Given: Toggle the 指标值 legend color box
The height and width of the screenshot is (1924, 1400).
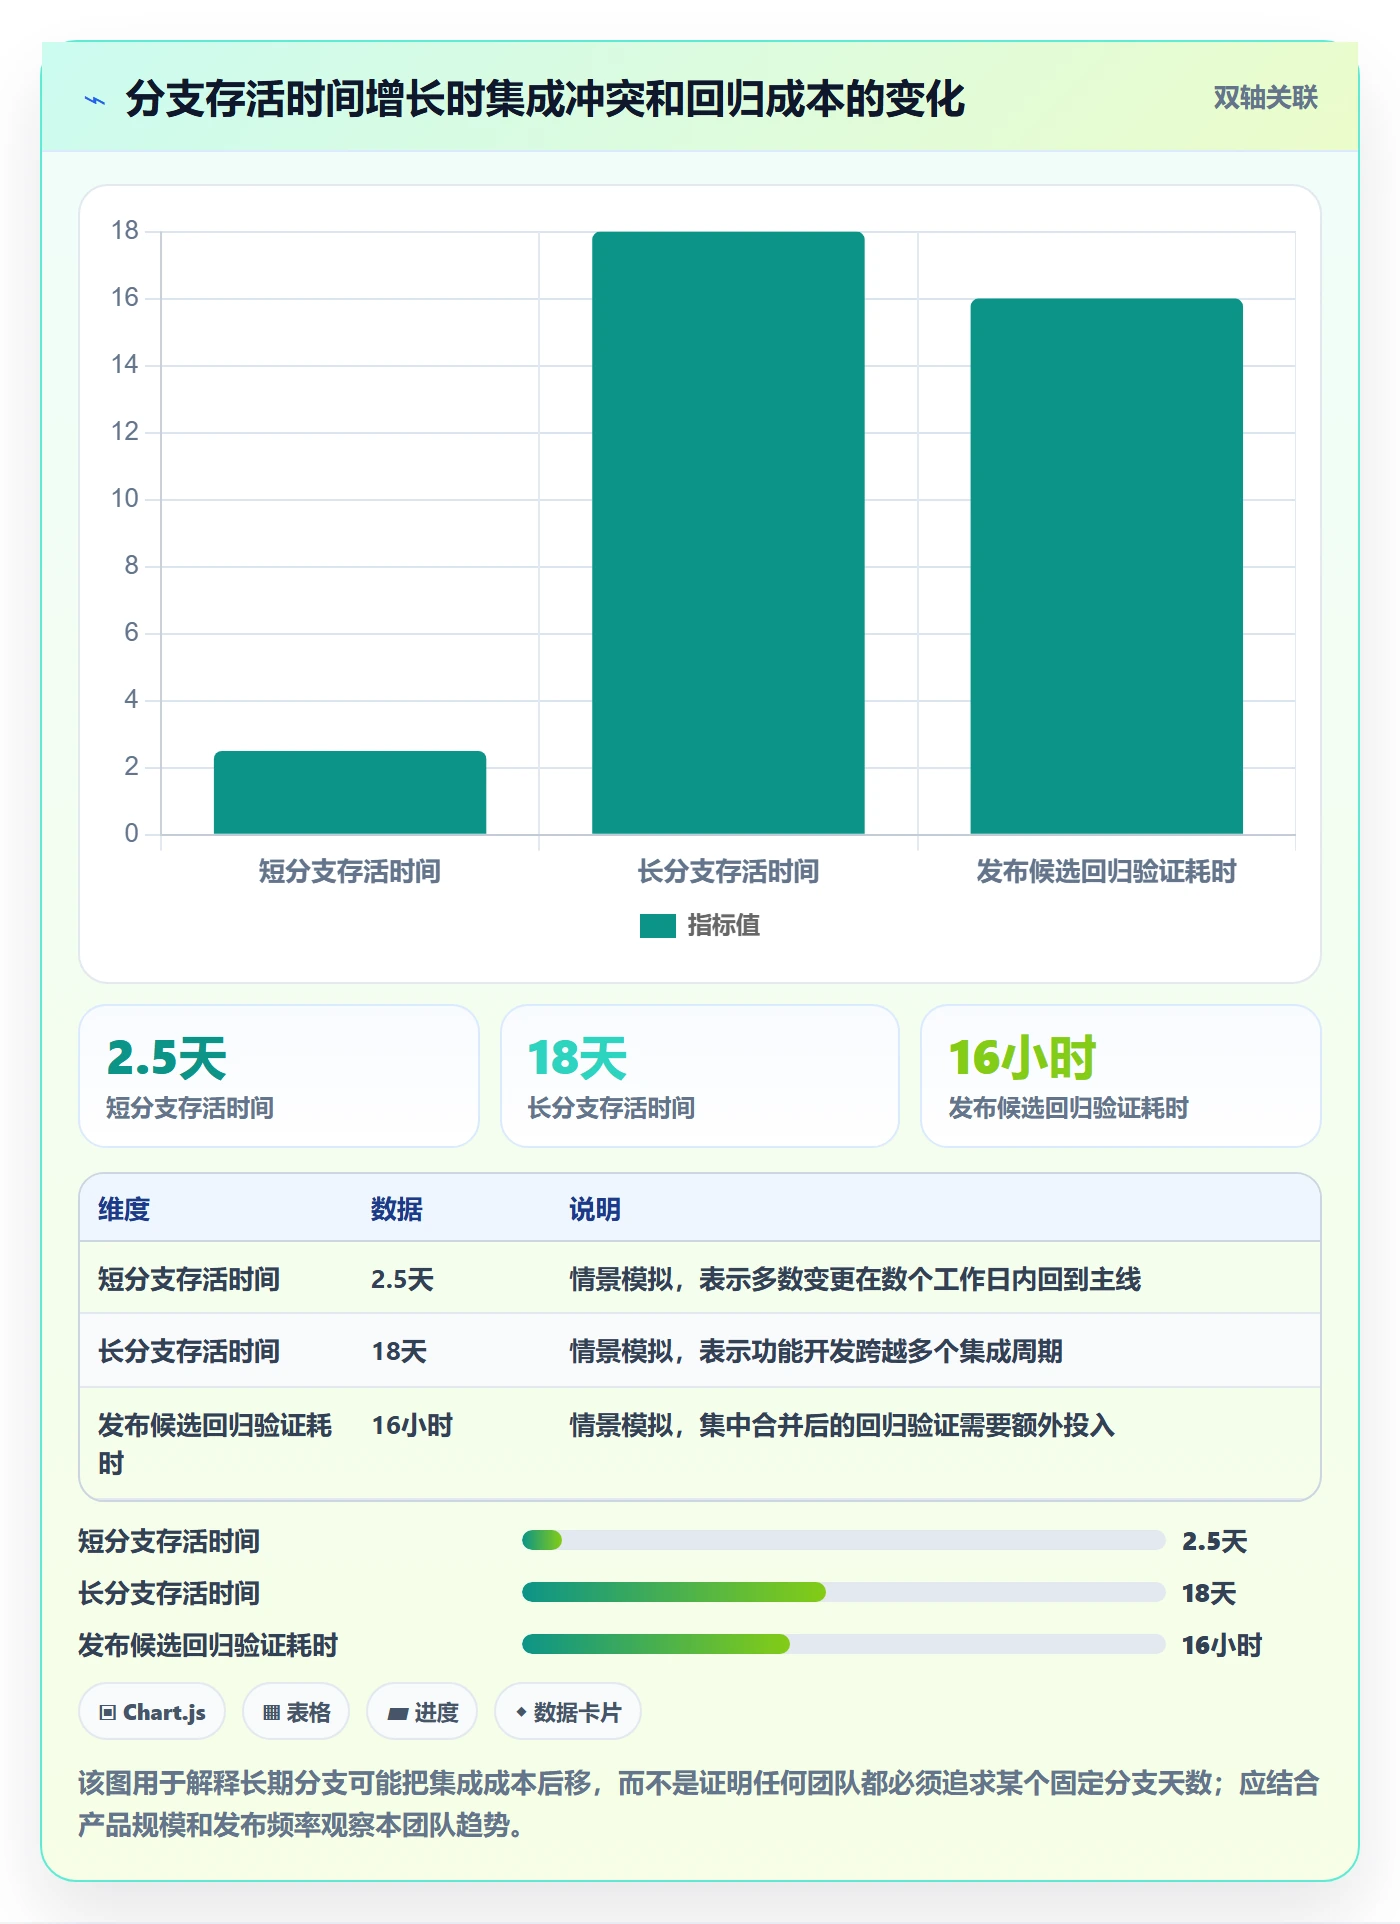Looking at the screenshot, I should (658, 926).
